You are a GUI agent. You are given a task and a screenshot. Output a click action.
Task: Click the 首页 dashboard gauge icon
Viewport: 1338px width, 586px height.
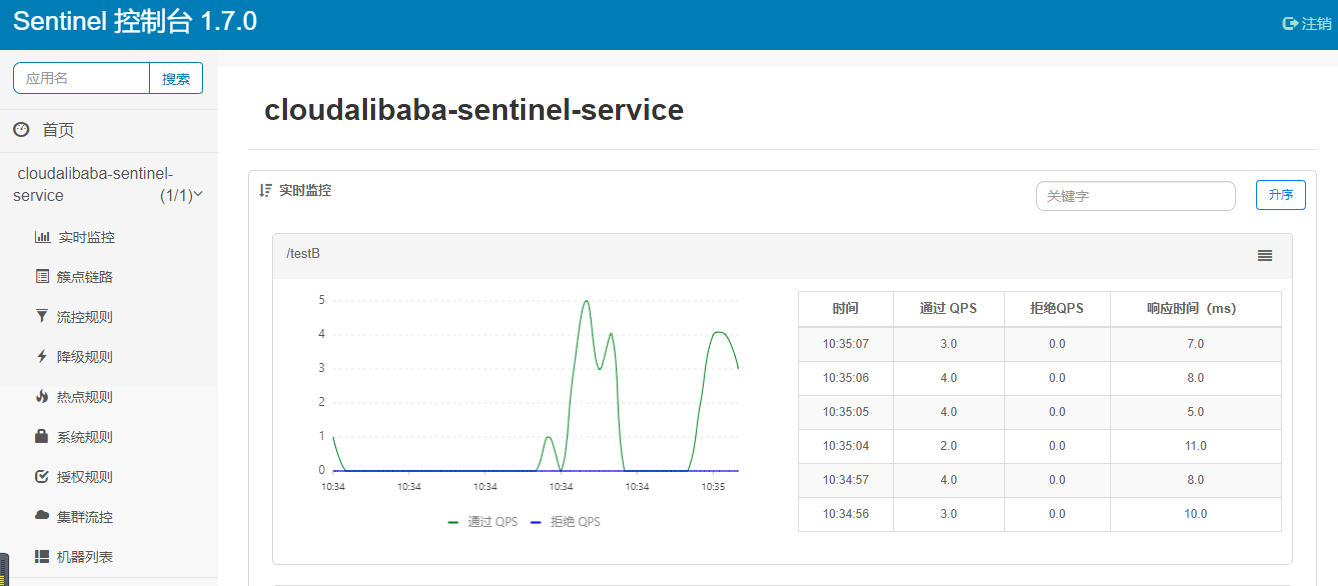pyautogui.click(x=21, y=130)
